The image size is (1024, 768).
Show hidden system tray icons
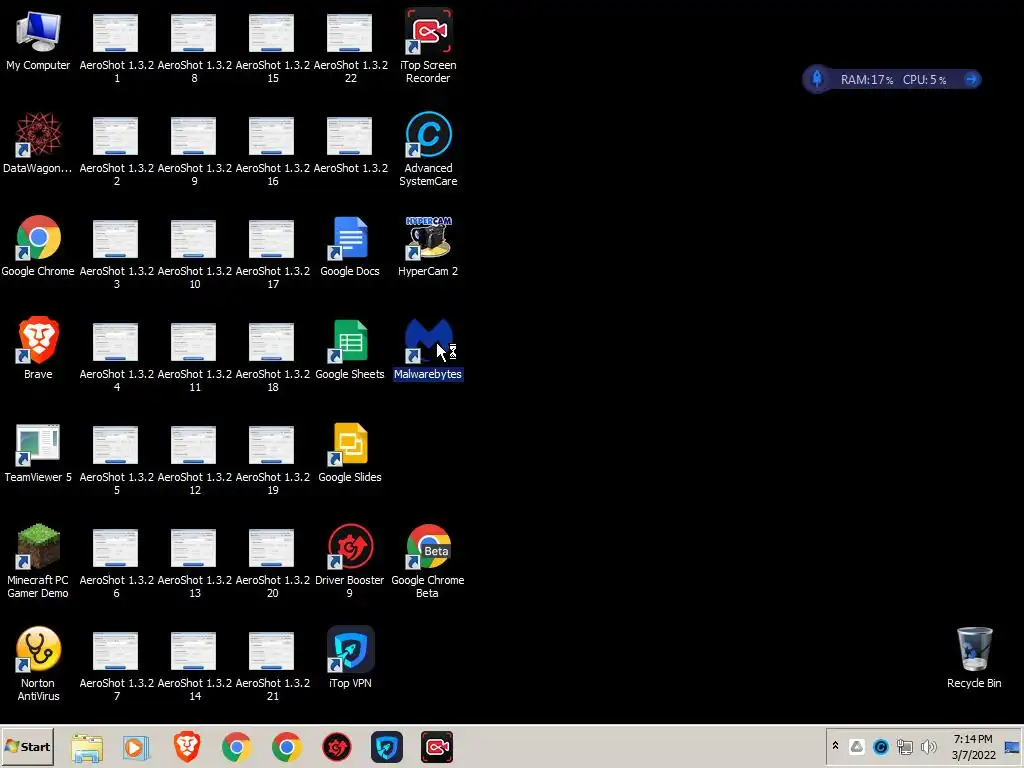click(x=835, y=746)
